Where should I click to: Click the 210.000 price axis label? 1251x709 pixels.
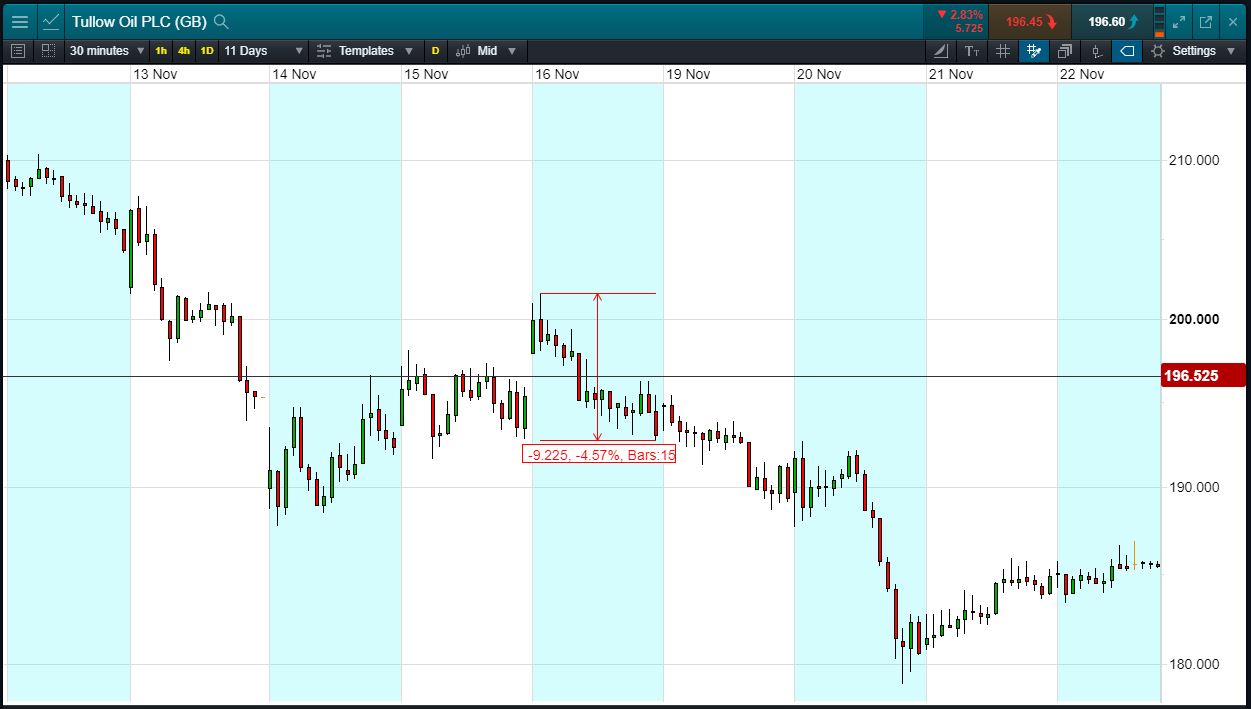click(x=1194, y=160)
